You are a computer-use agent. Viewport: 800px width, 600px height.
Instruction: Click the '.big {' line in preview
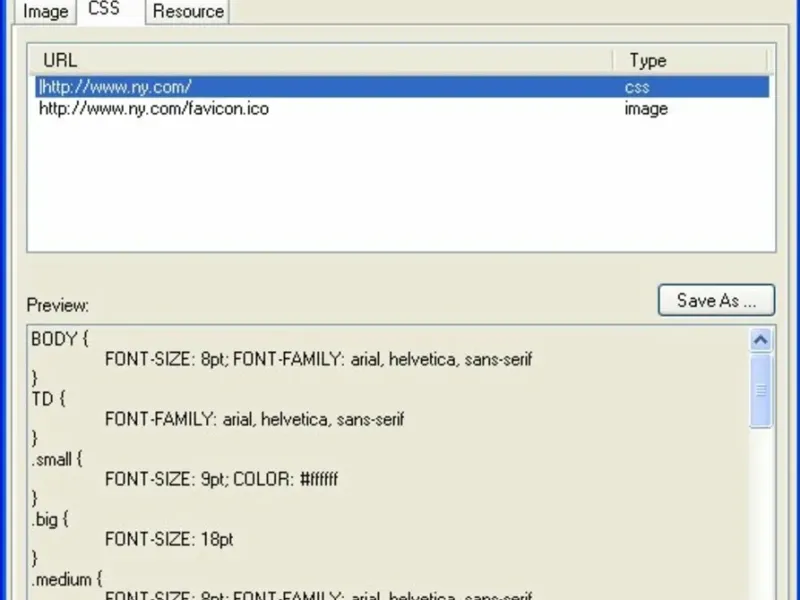(49, 519)
